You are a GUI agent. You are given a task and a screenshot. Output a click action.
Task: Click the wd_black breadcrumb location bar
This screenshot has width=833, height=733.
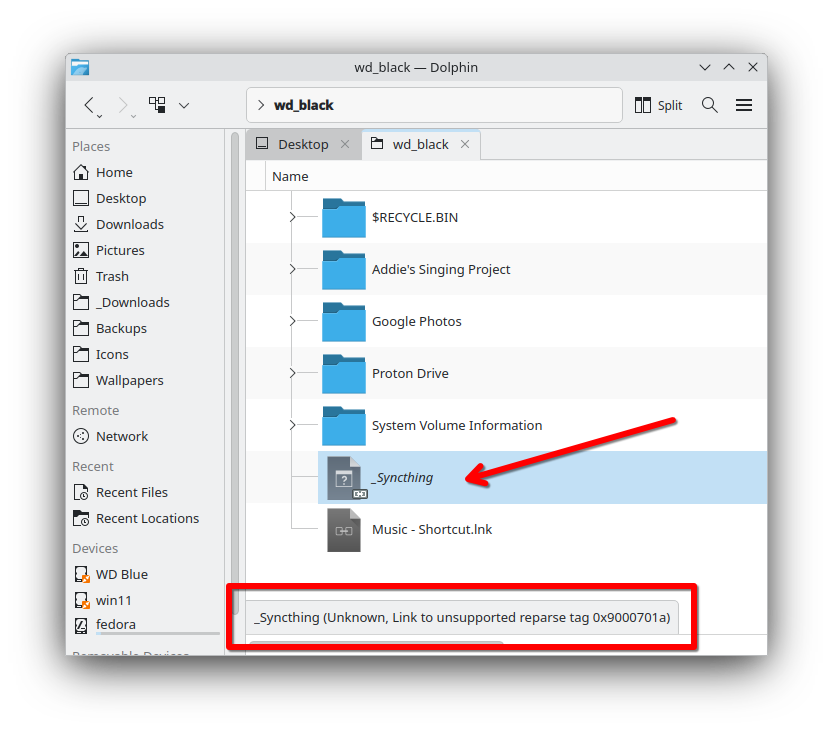(x=430, y=105)
